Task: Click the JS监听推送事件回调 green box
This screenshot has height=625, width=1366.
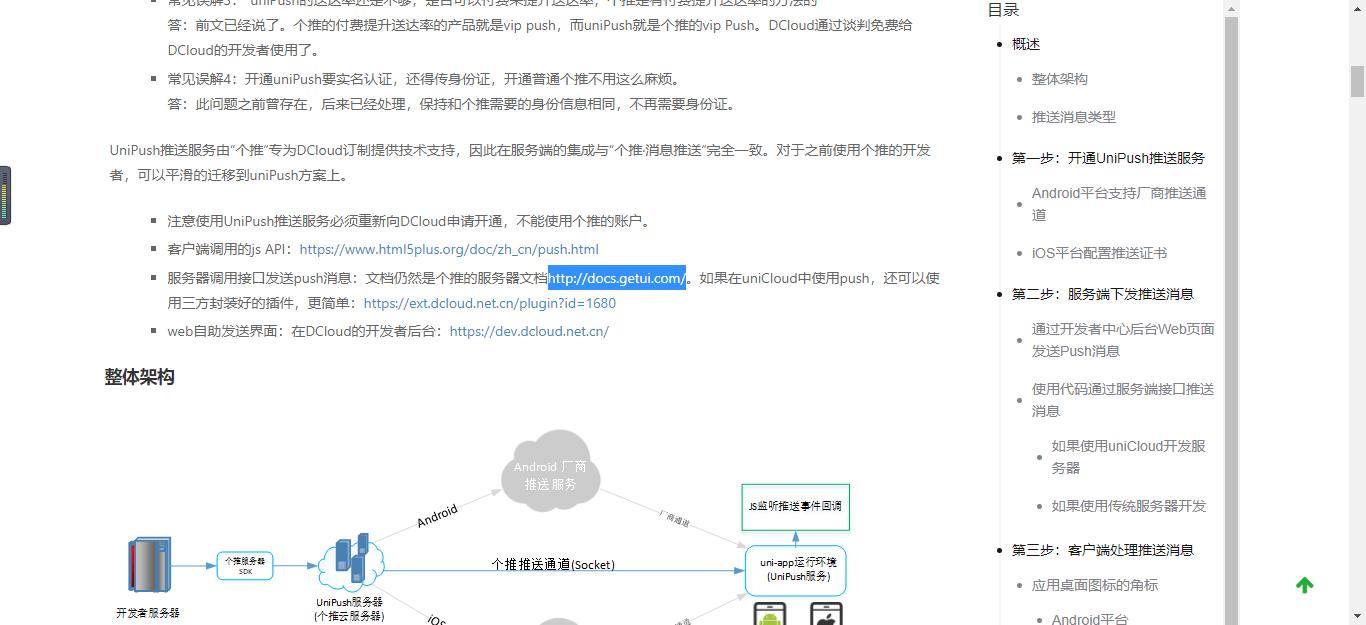Action: click(795, 506)
